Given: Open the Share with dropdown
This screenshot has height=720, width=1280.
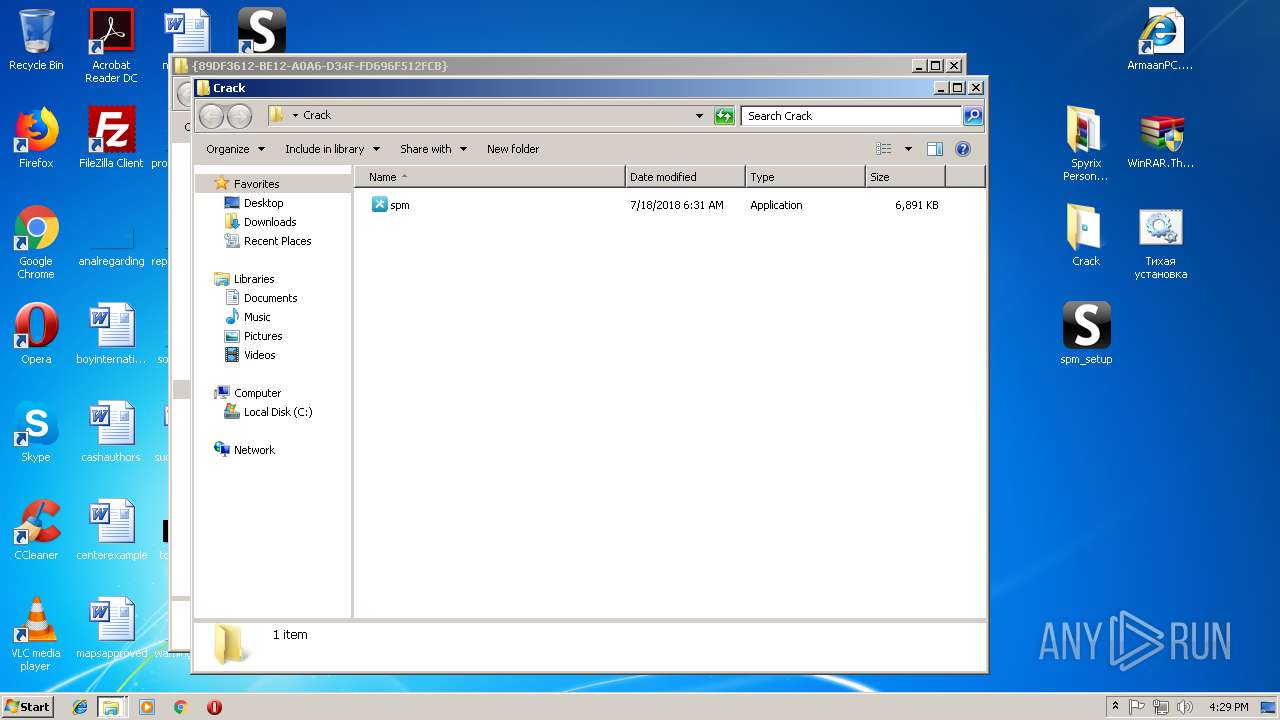Looking at the screenshot, I should tap(433, 149).
